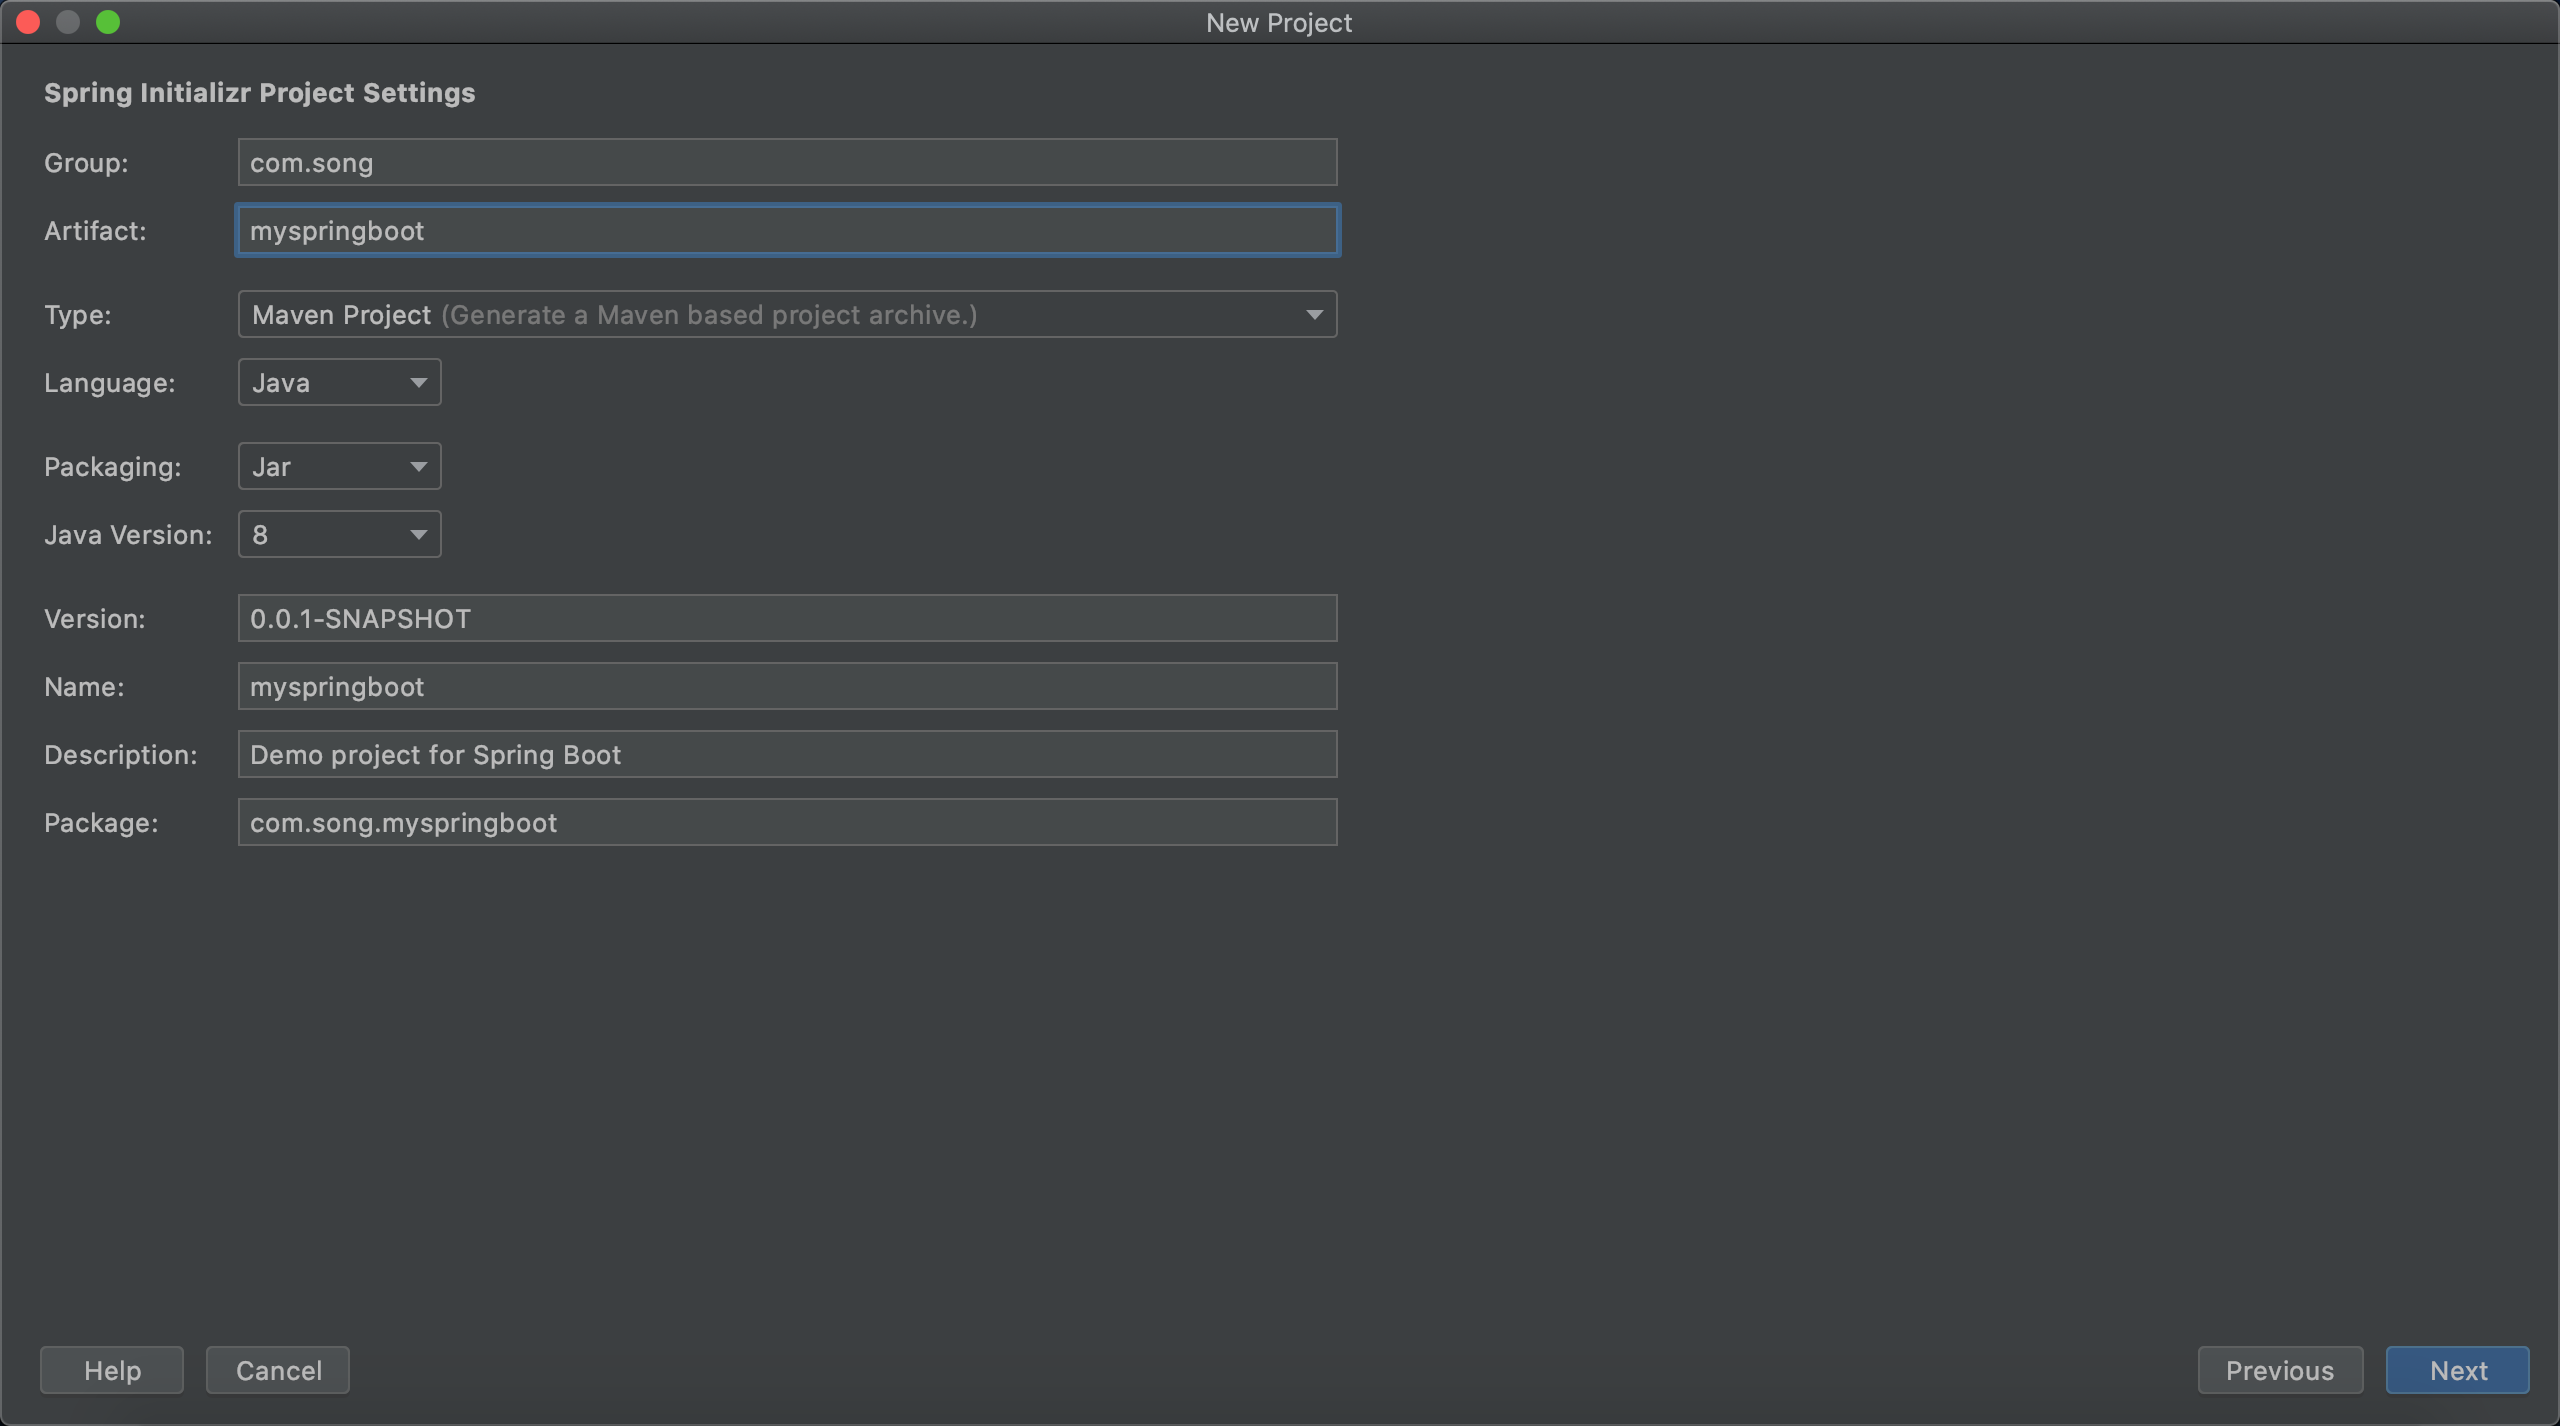
Task: Click the Cancel button
Action: [278, 1370]
